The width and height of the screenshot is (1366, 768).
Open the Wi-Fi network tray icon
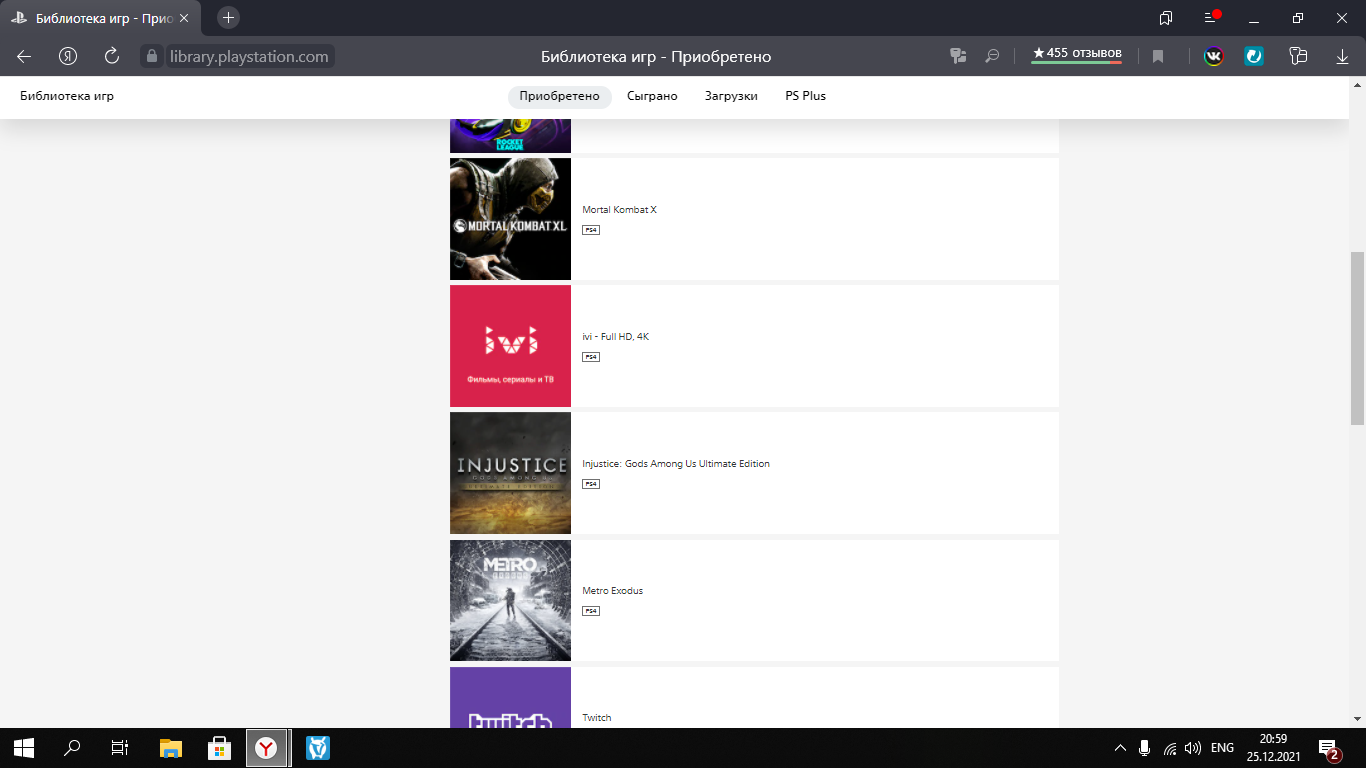tap(1169, 748)
